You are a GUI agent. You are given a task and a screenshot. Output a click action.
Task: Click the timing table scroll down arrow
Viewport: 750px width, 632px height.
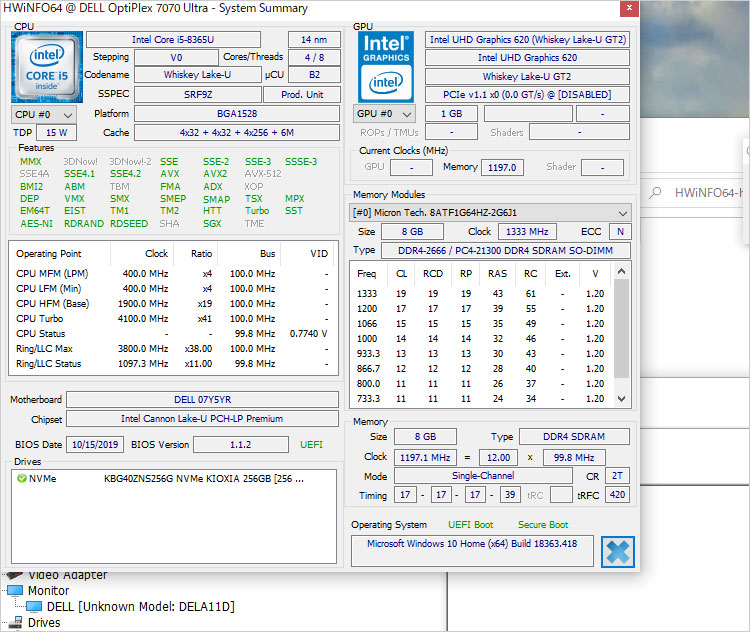(621, 399)
